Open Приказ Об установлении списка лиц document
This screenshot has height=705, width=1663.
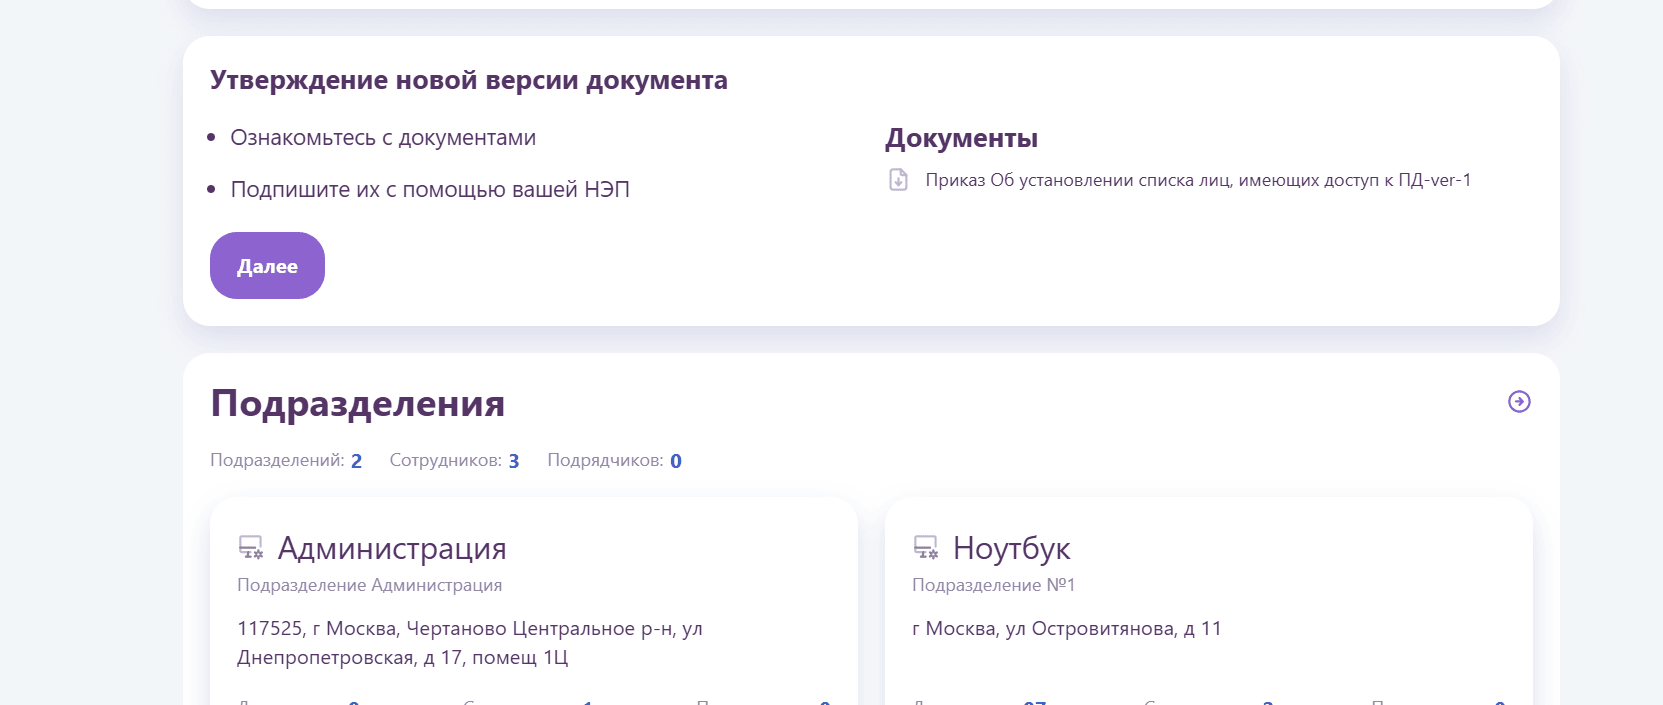point(1198,180)
